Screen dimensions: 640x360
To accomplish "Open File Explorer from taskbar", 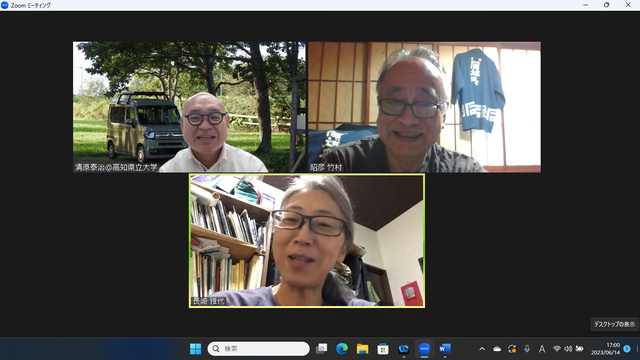I will click(362, 349).
